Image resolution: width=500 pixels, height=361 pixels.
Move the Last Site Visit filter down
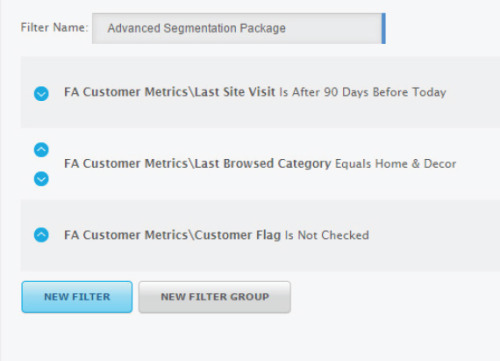pyautogui.click(x=41, y=94)
